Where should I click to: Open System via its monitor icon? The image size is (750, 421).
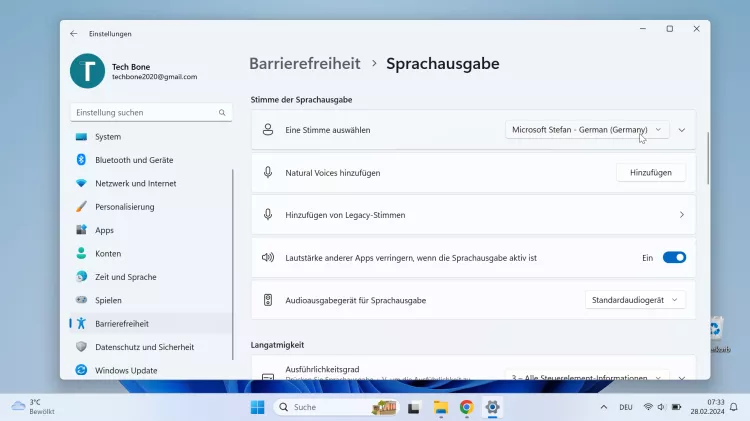coord(81,137)
